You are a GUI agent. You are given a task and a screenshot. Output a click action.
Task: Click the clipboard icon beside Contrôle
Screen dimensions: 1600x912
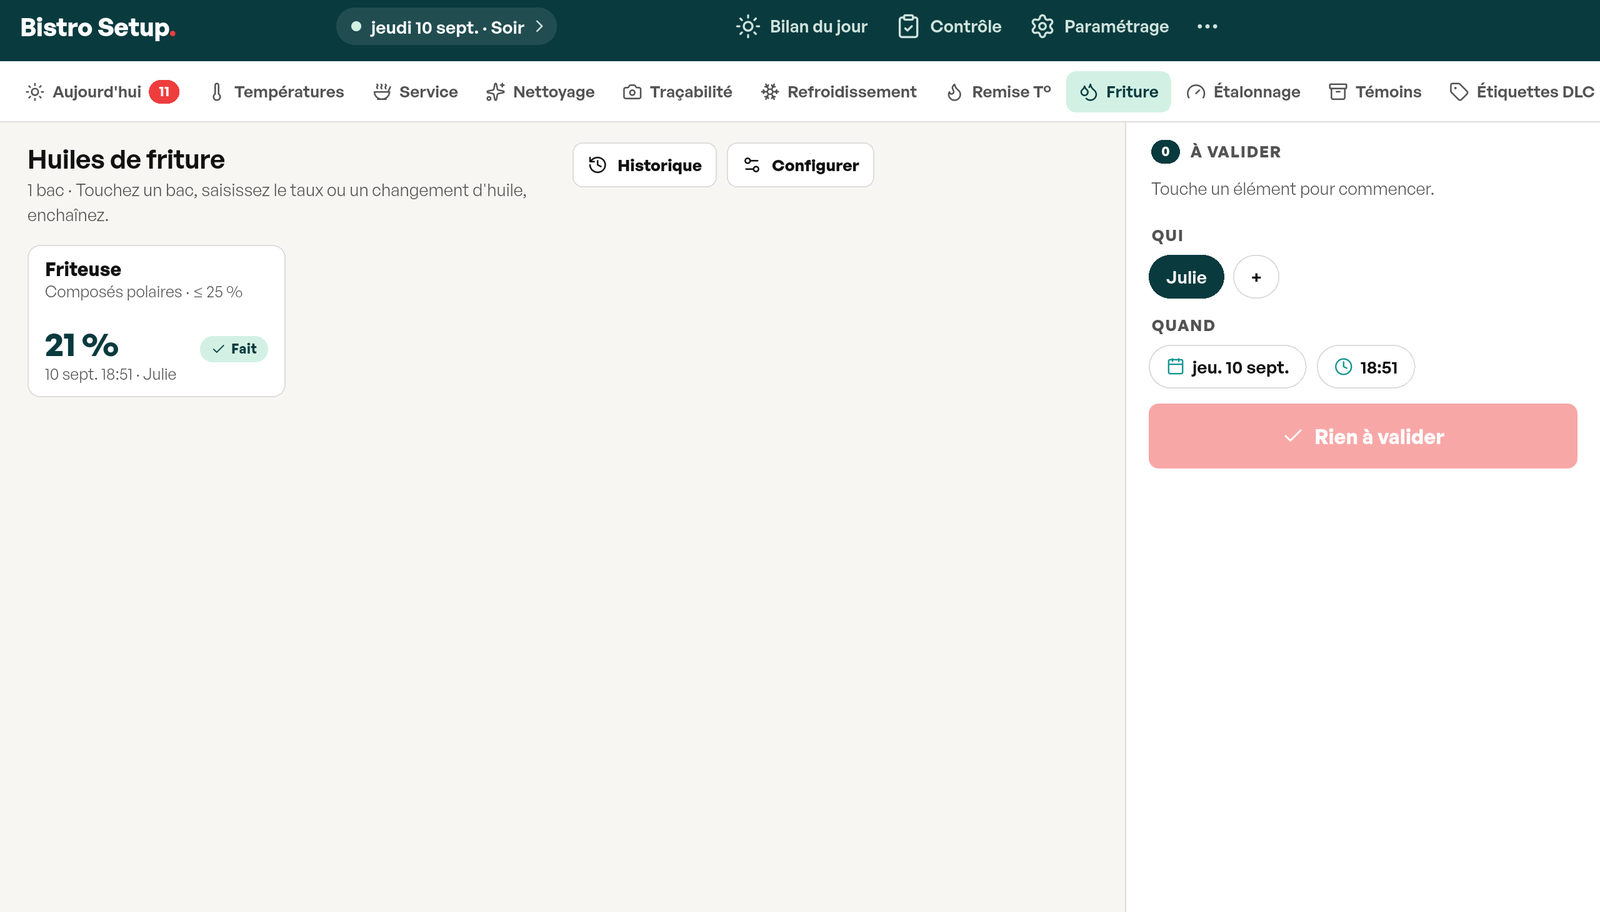(x=908, y=27)
